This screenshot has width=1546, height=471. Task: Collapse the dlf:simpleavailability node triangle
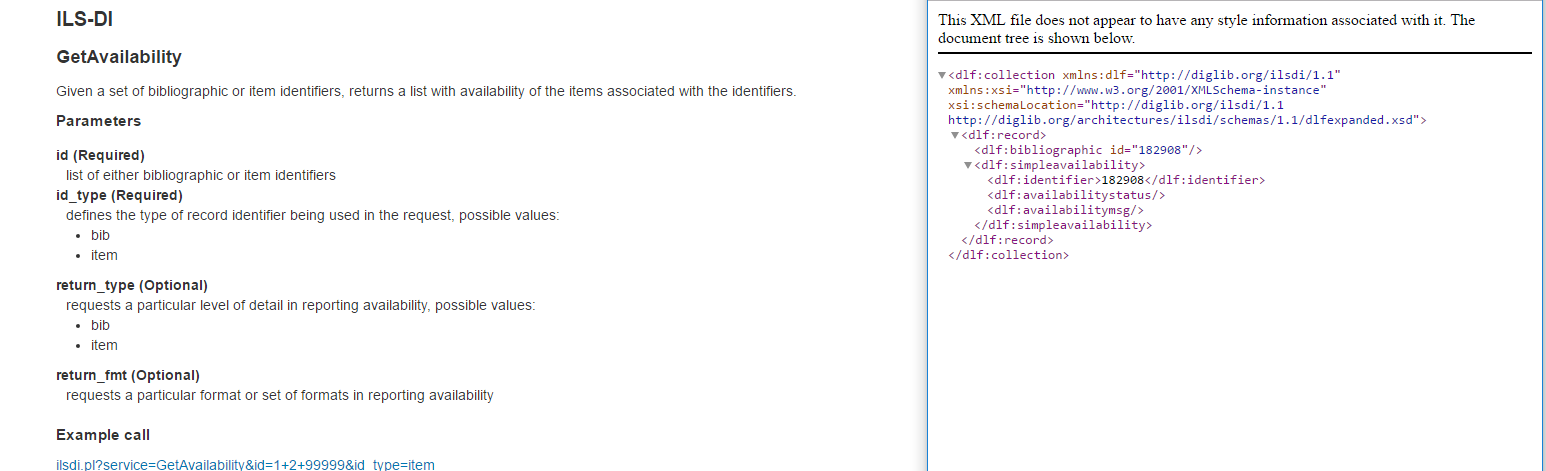[x=968, y=166]
